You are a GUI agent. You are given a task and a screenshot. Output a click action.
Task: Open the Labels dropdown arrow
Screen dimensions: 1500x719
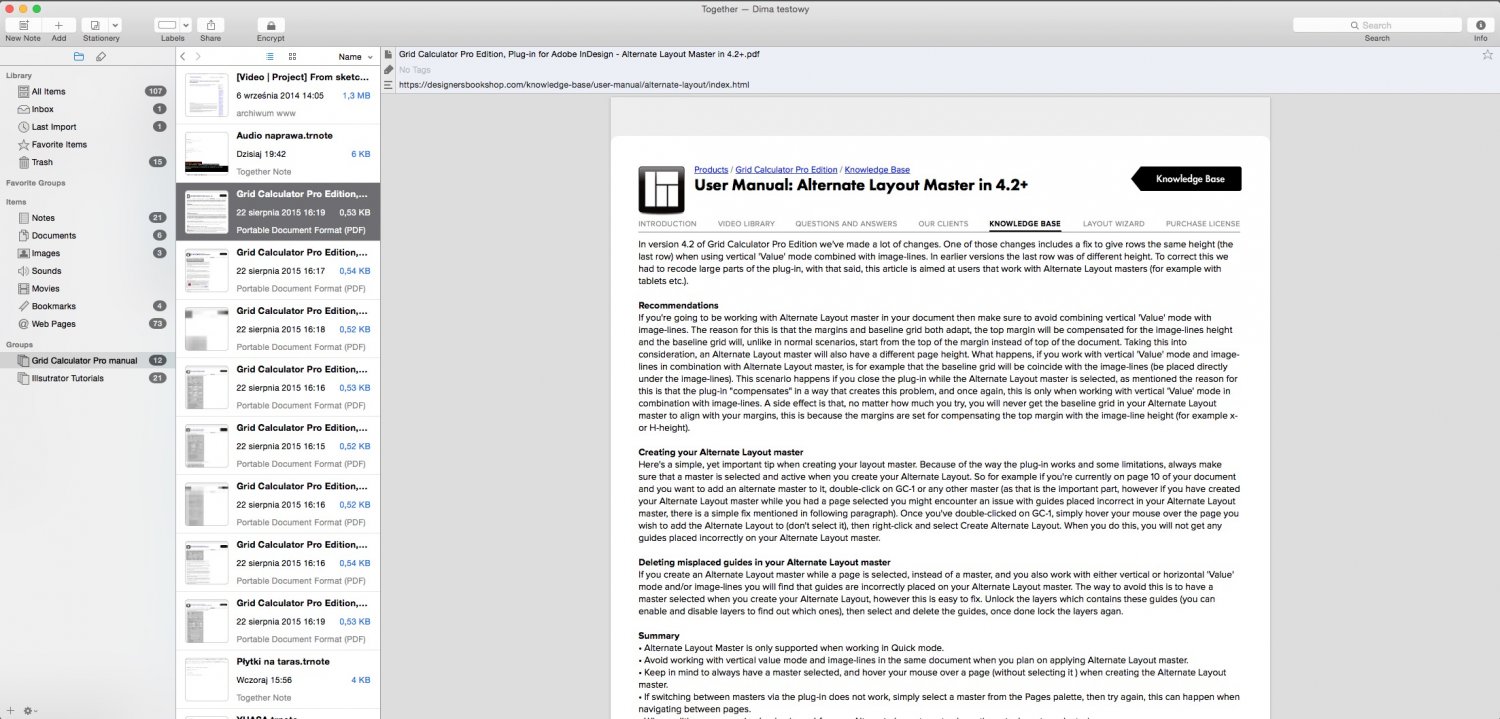click(x=186, y=25)
